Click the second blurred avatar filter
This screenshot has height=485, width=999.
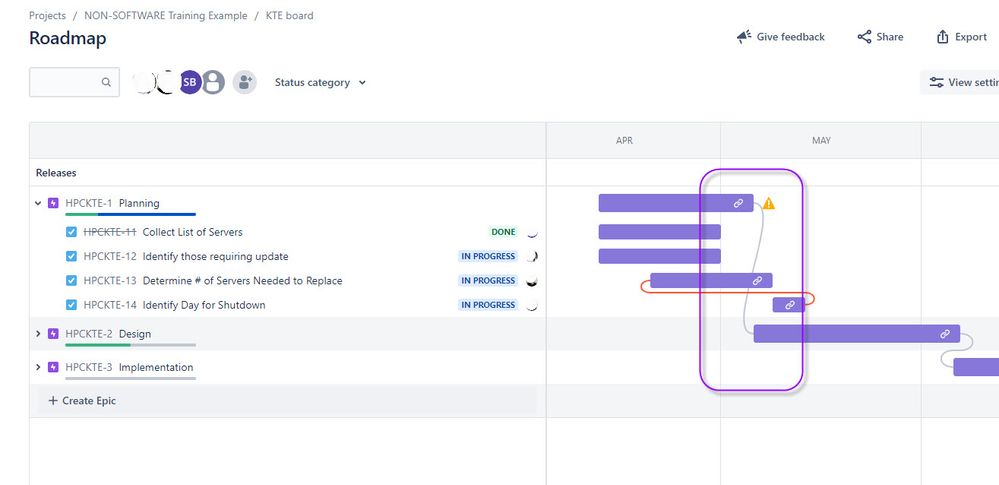coord(167,82)
